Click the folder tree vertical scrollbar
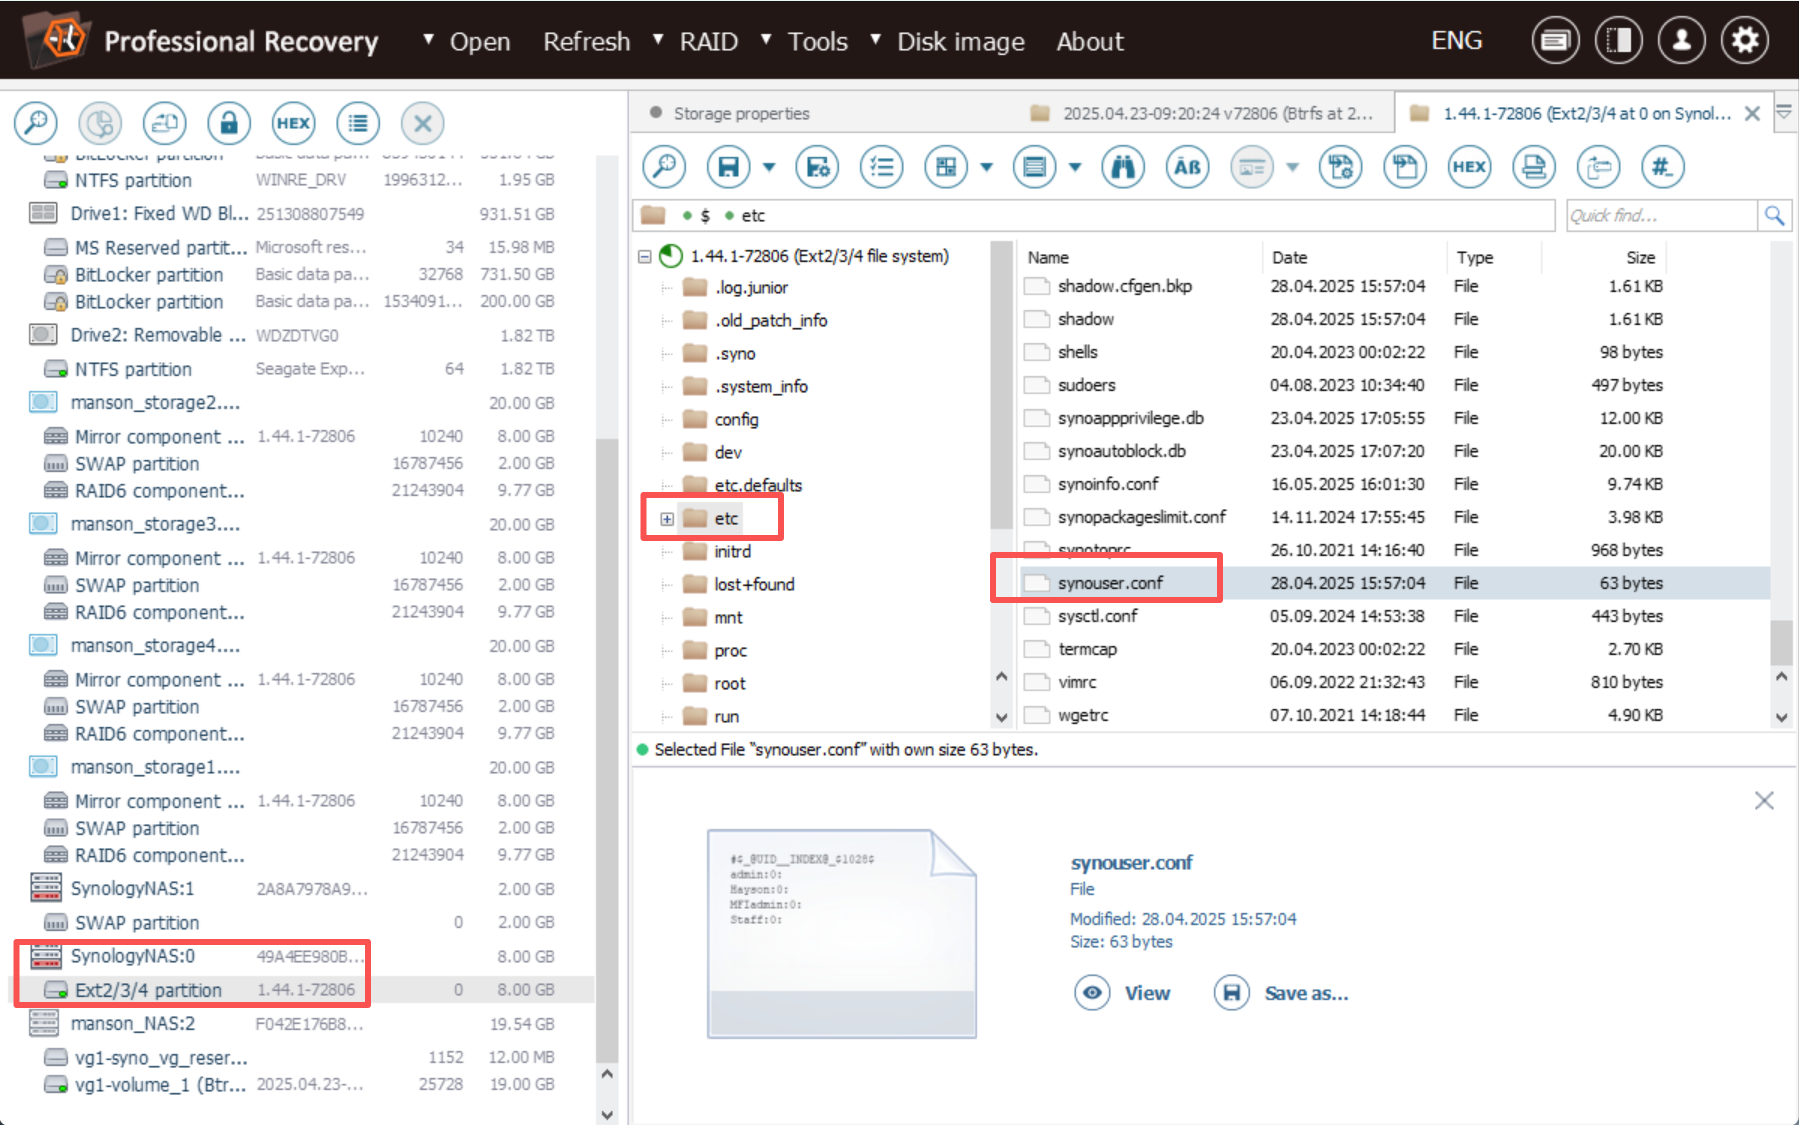The width and height of the screenshot is (1799, 1125). coord(1001,385)
